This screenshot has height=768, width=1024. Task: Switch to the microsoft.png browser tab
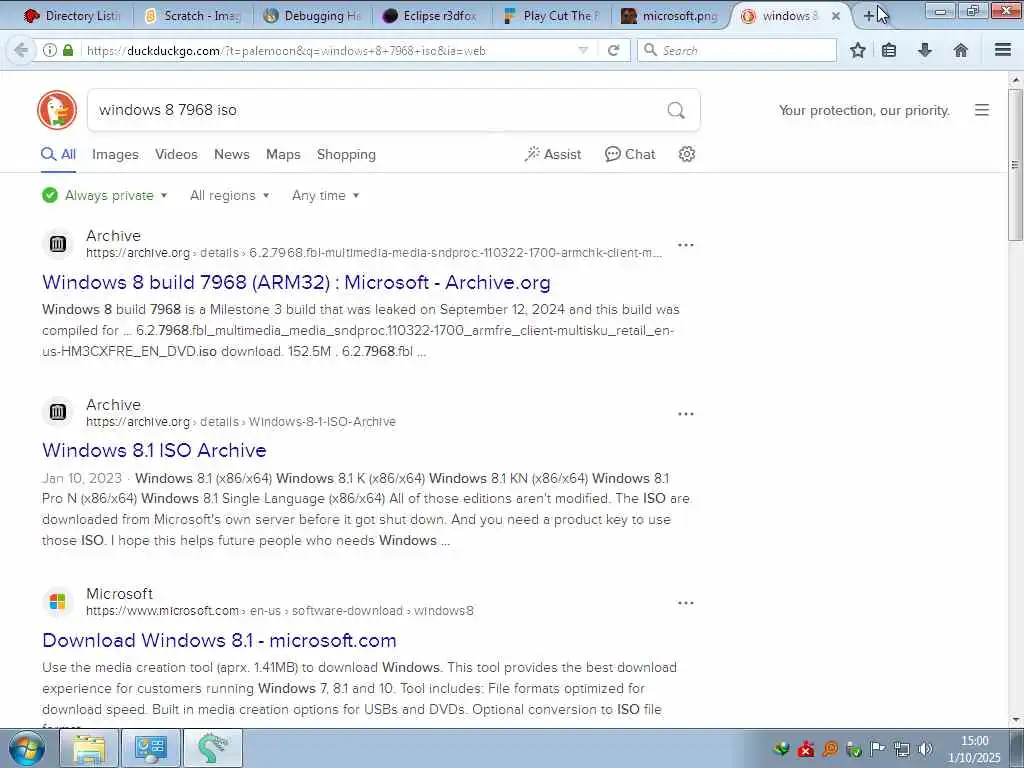pyautogui.click(x=671, y=16)
